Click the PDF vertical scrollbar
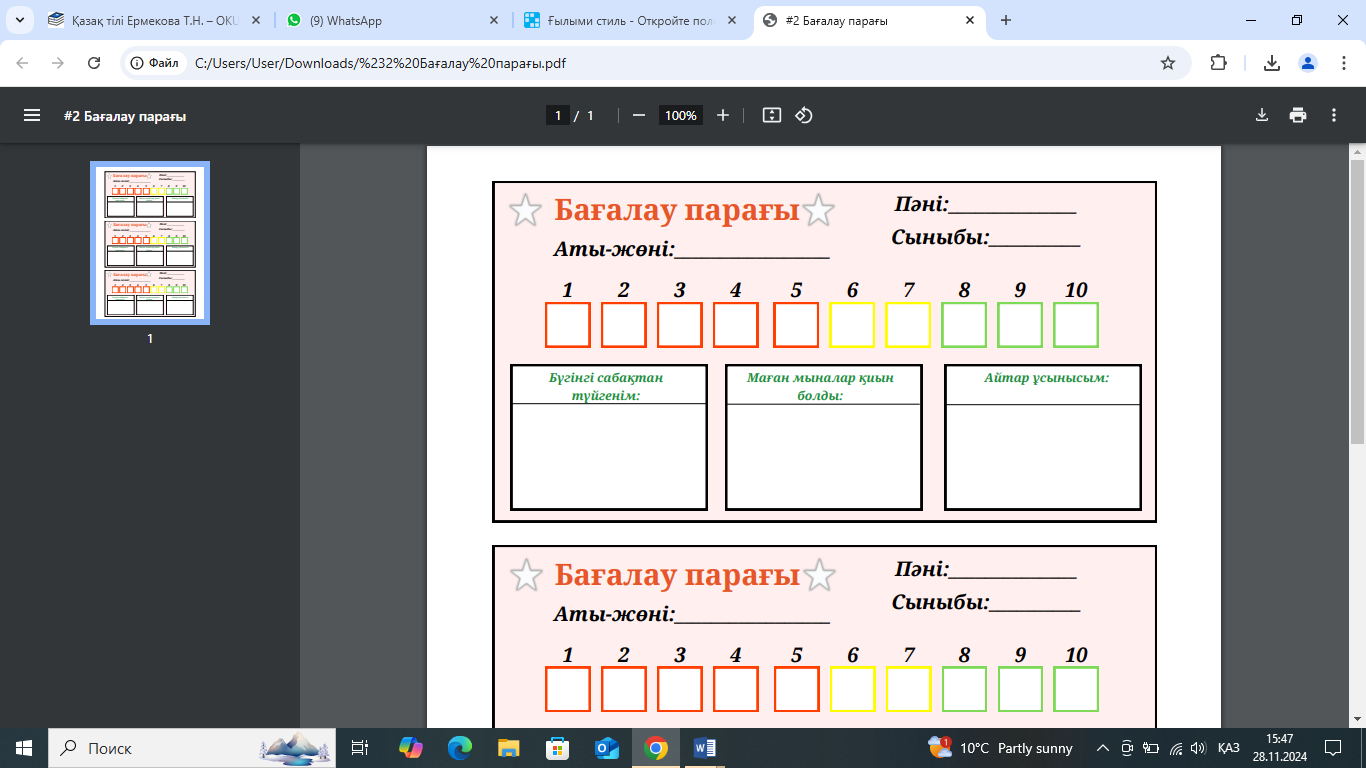 [1357, 300]
